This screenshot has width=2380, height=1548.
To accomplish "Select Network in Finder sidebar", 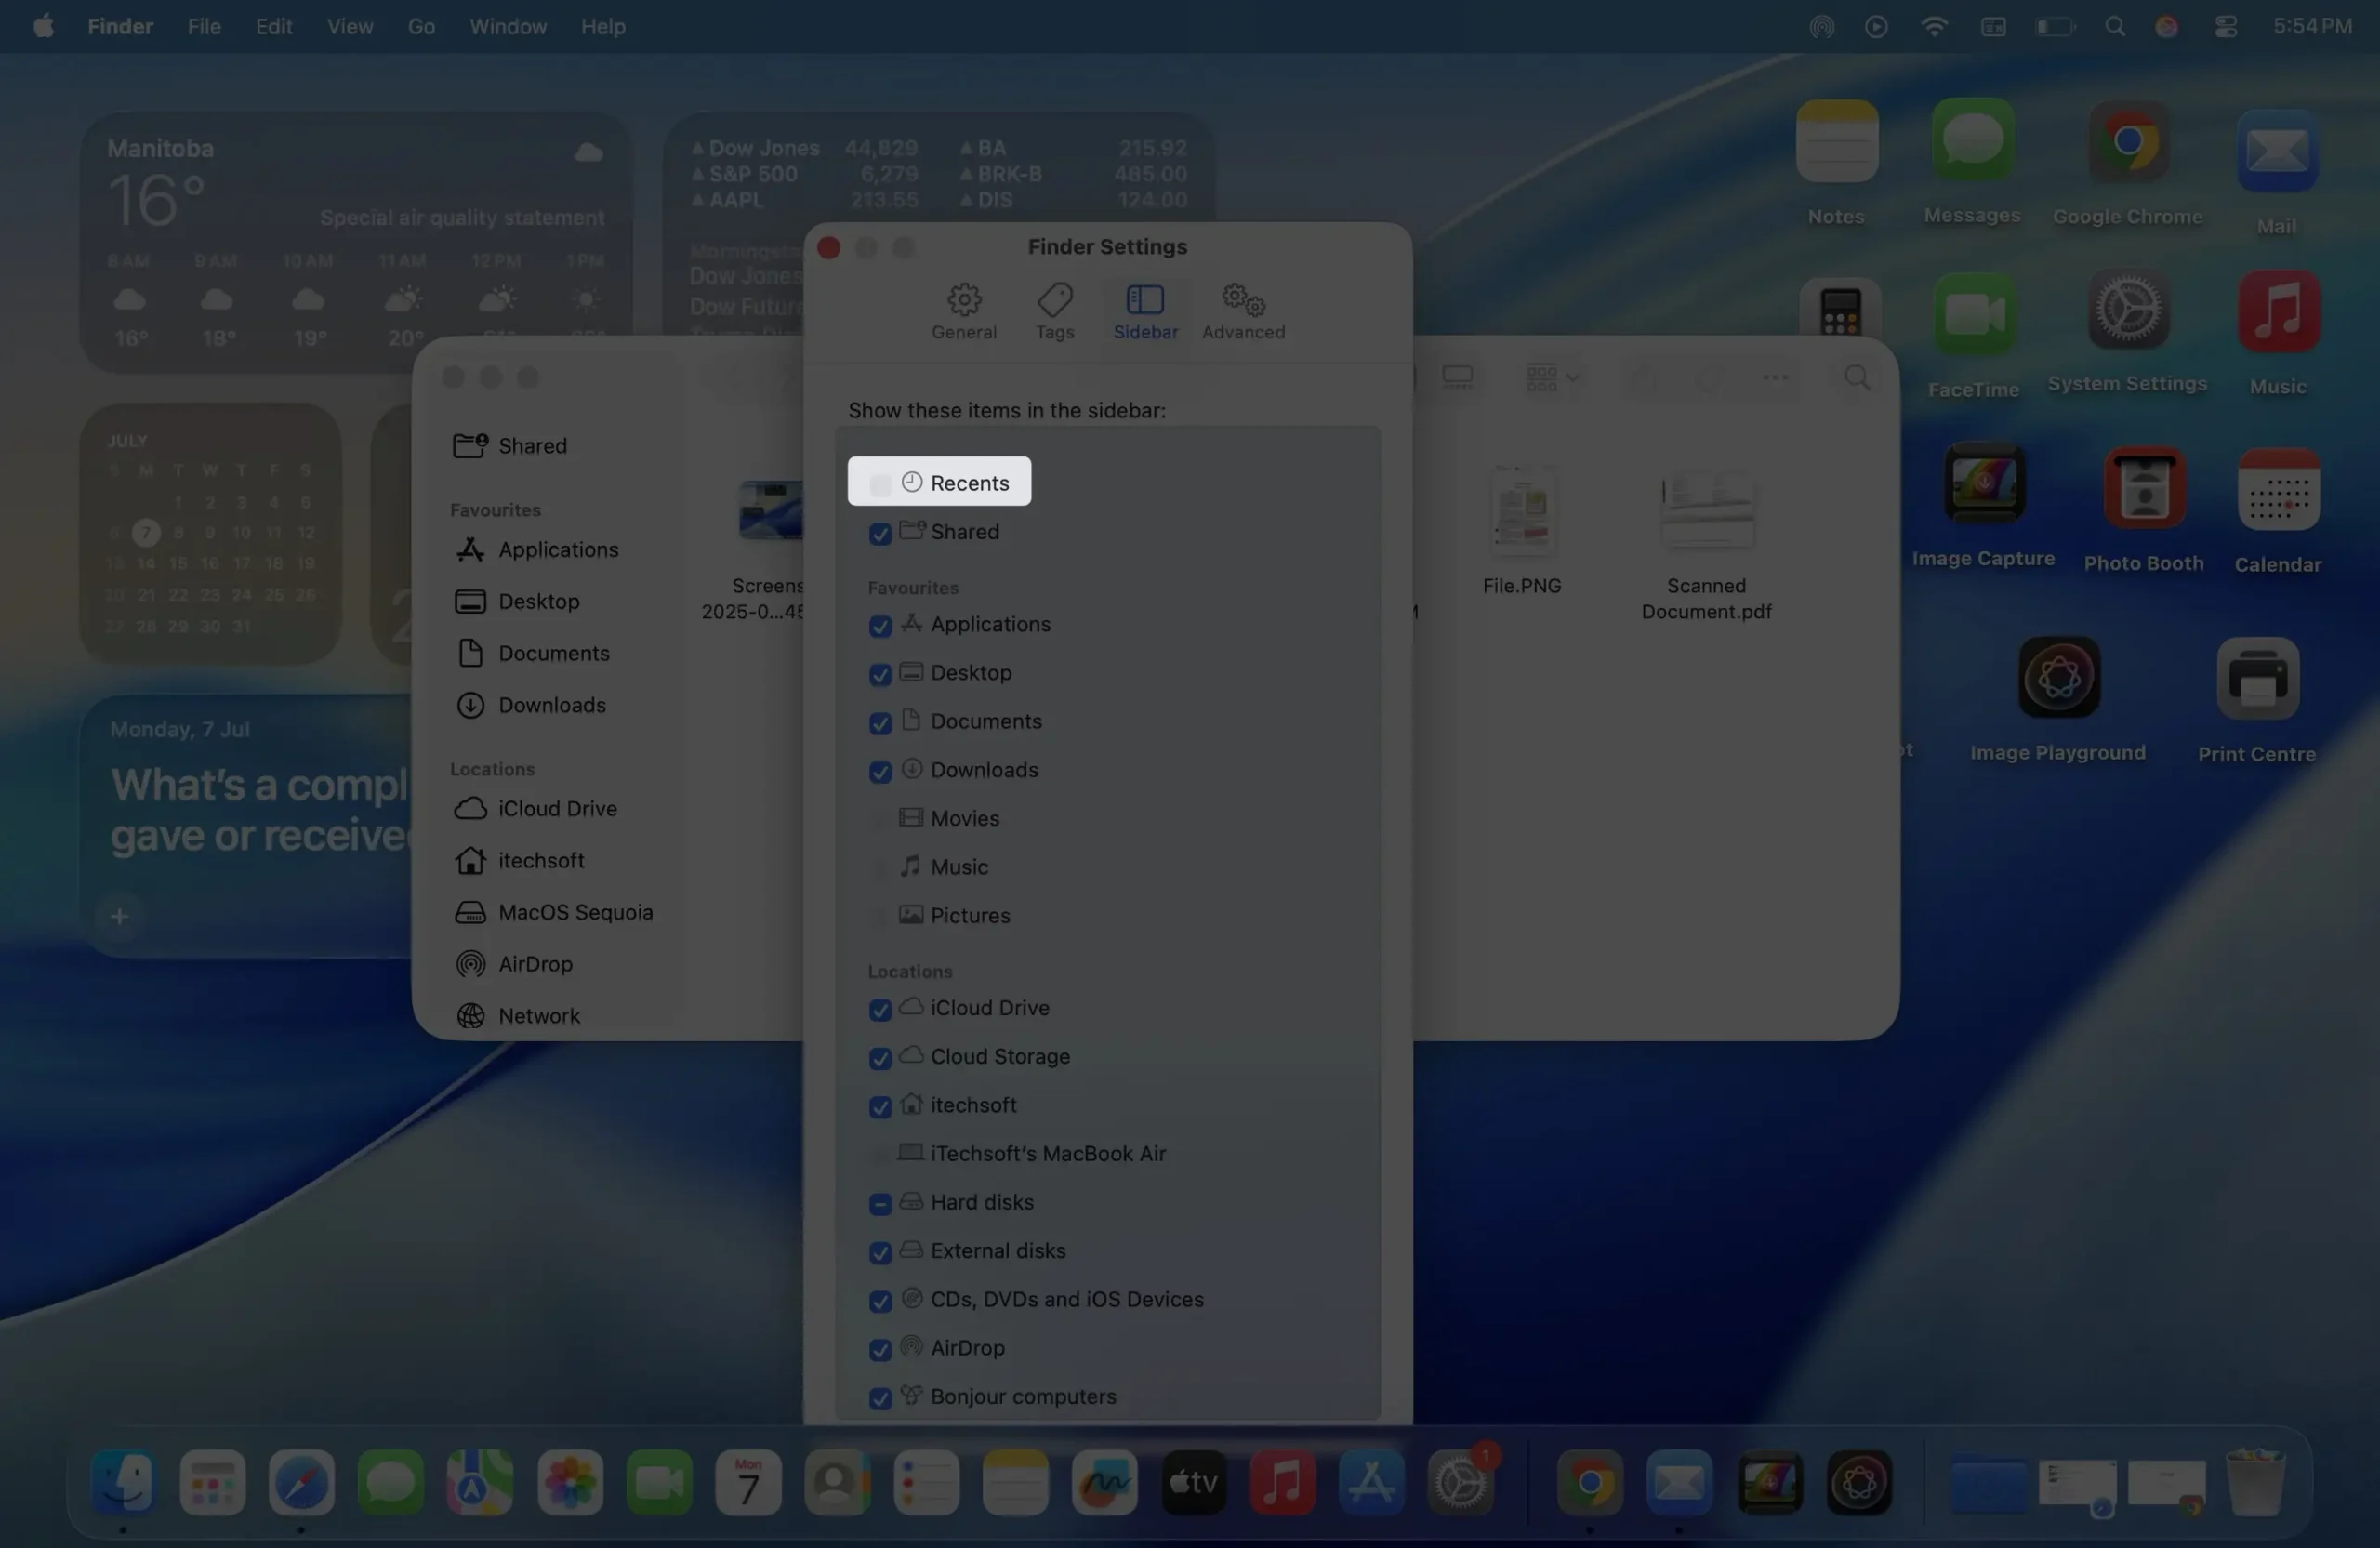I will 538,1016.
